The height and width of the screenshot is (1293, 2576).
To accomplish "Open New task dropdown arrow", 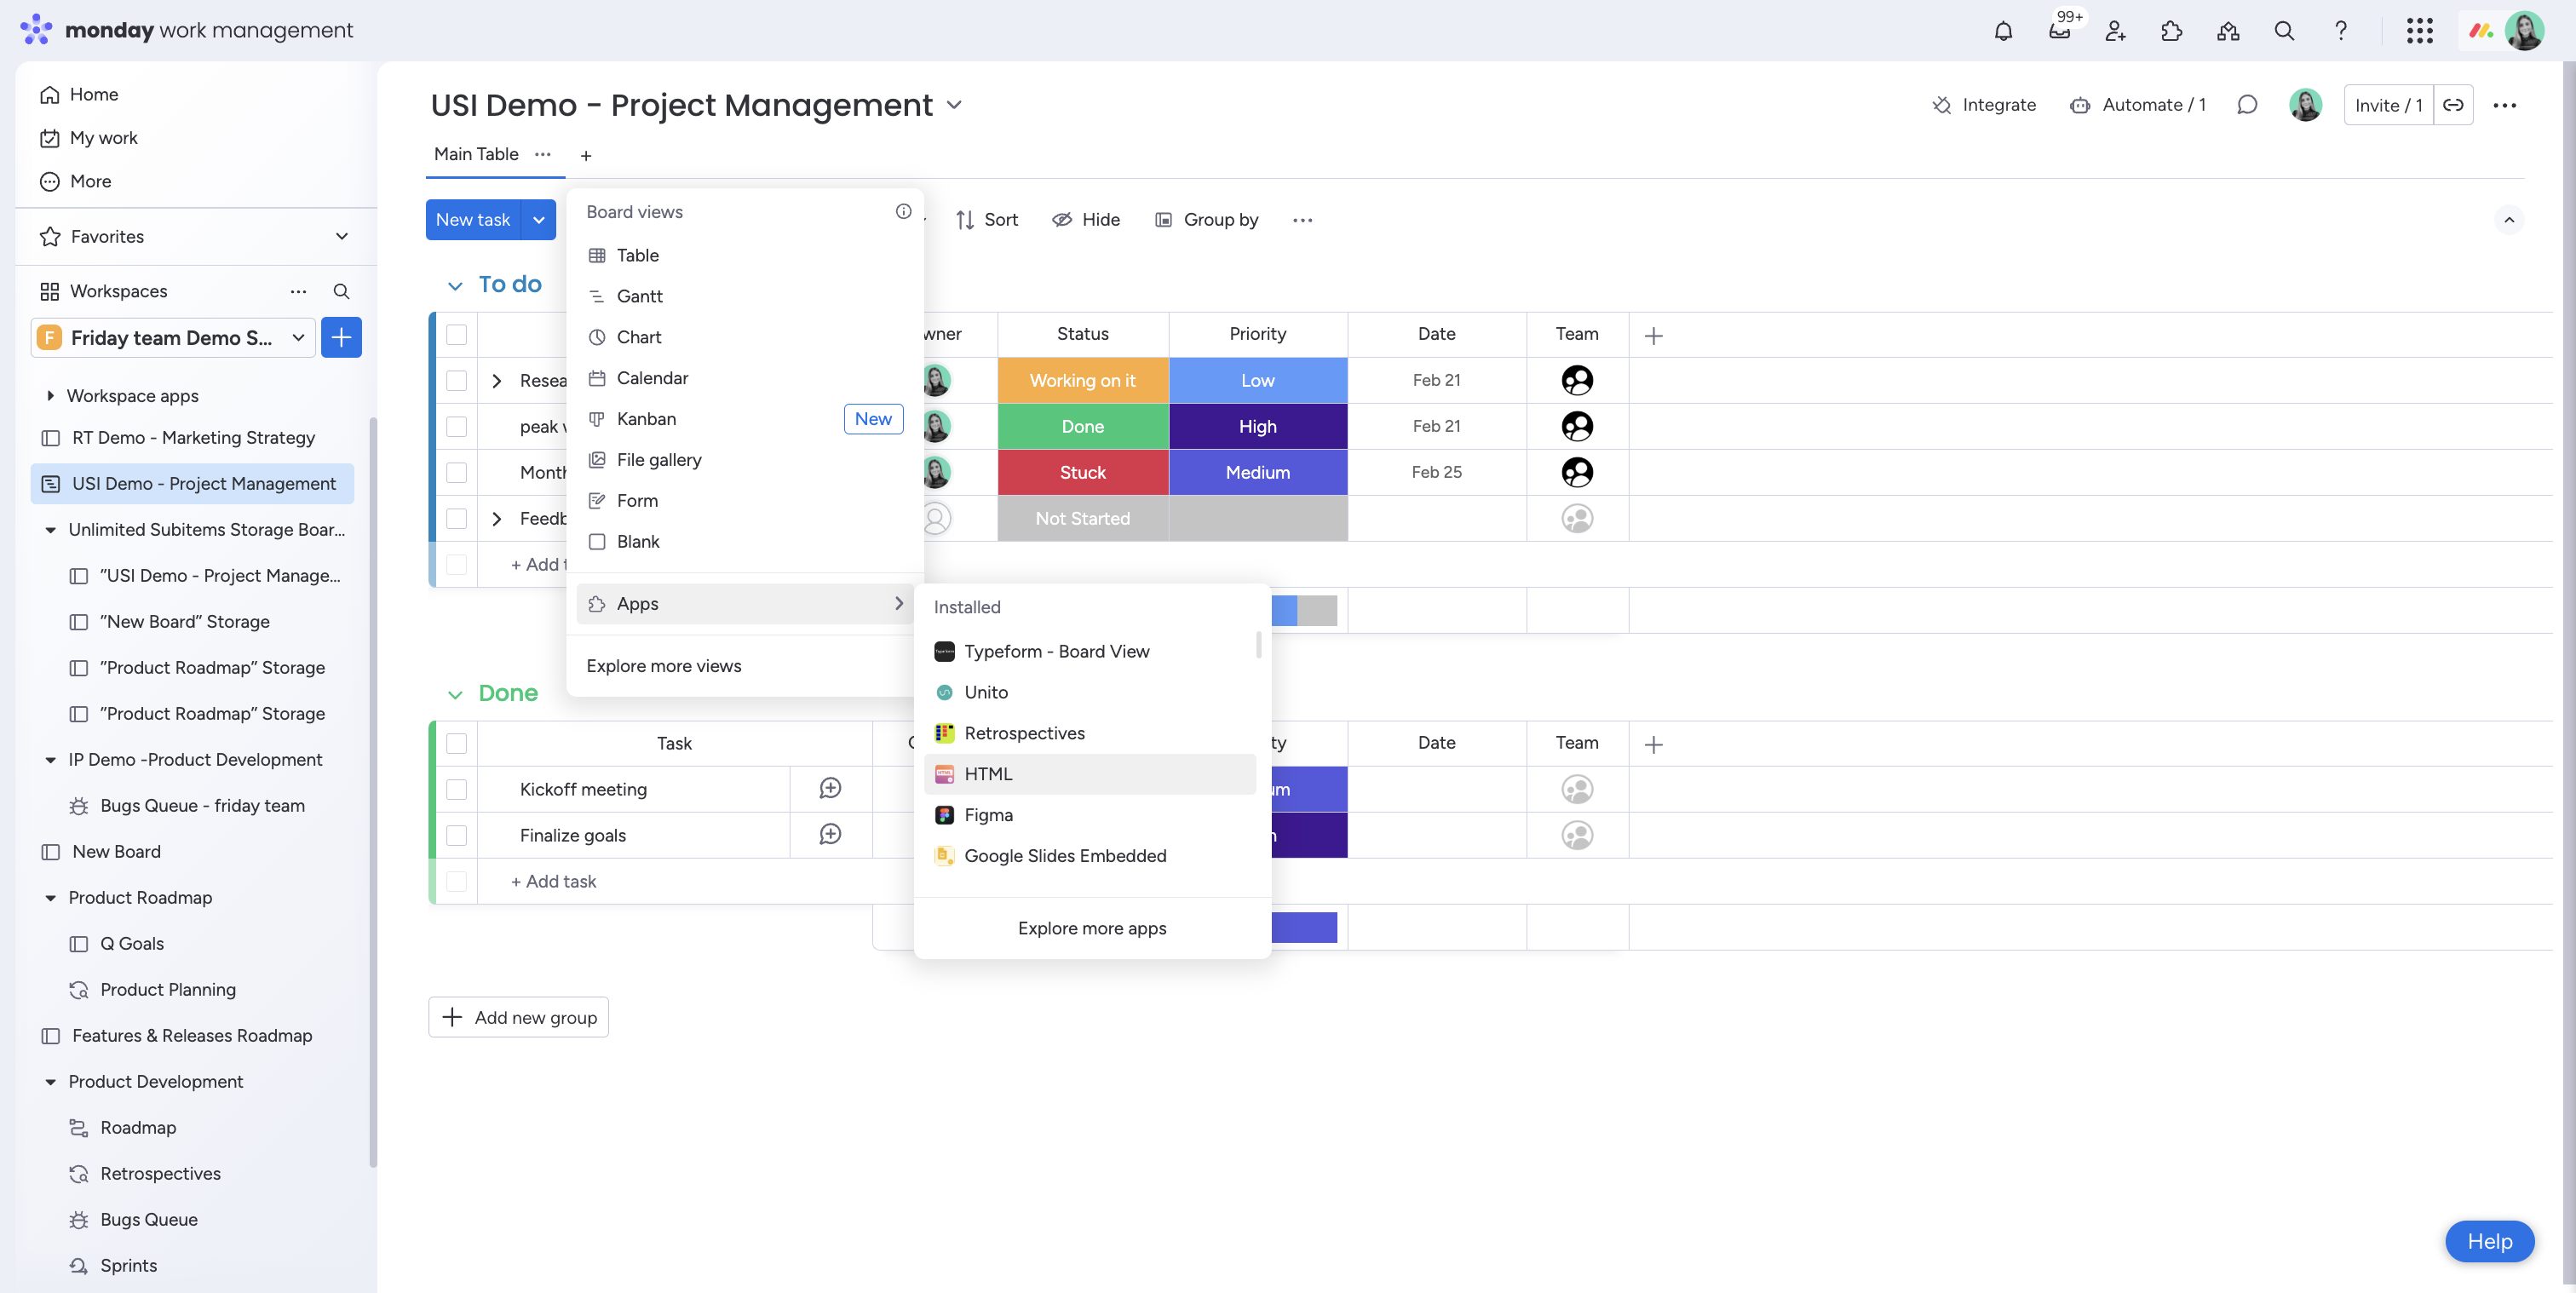I will (x=539, y=220).
